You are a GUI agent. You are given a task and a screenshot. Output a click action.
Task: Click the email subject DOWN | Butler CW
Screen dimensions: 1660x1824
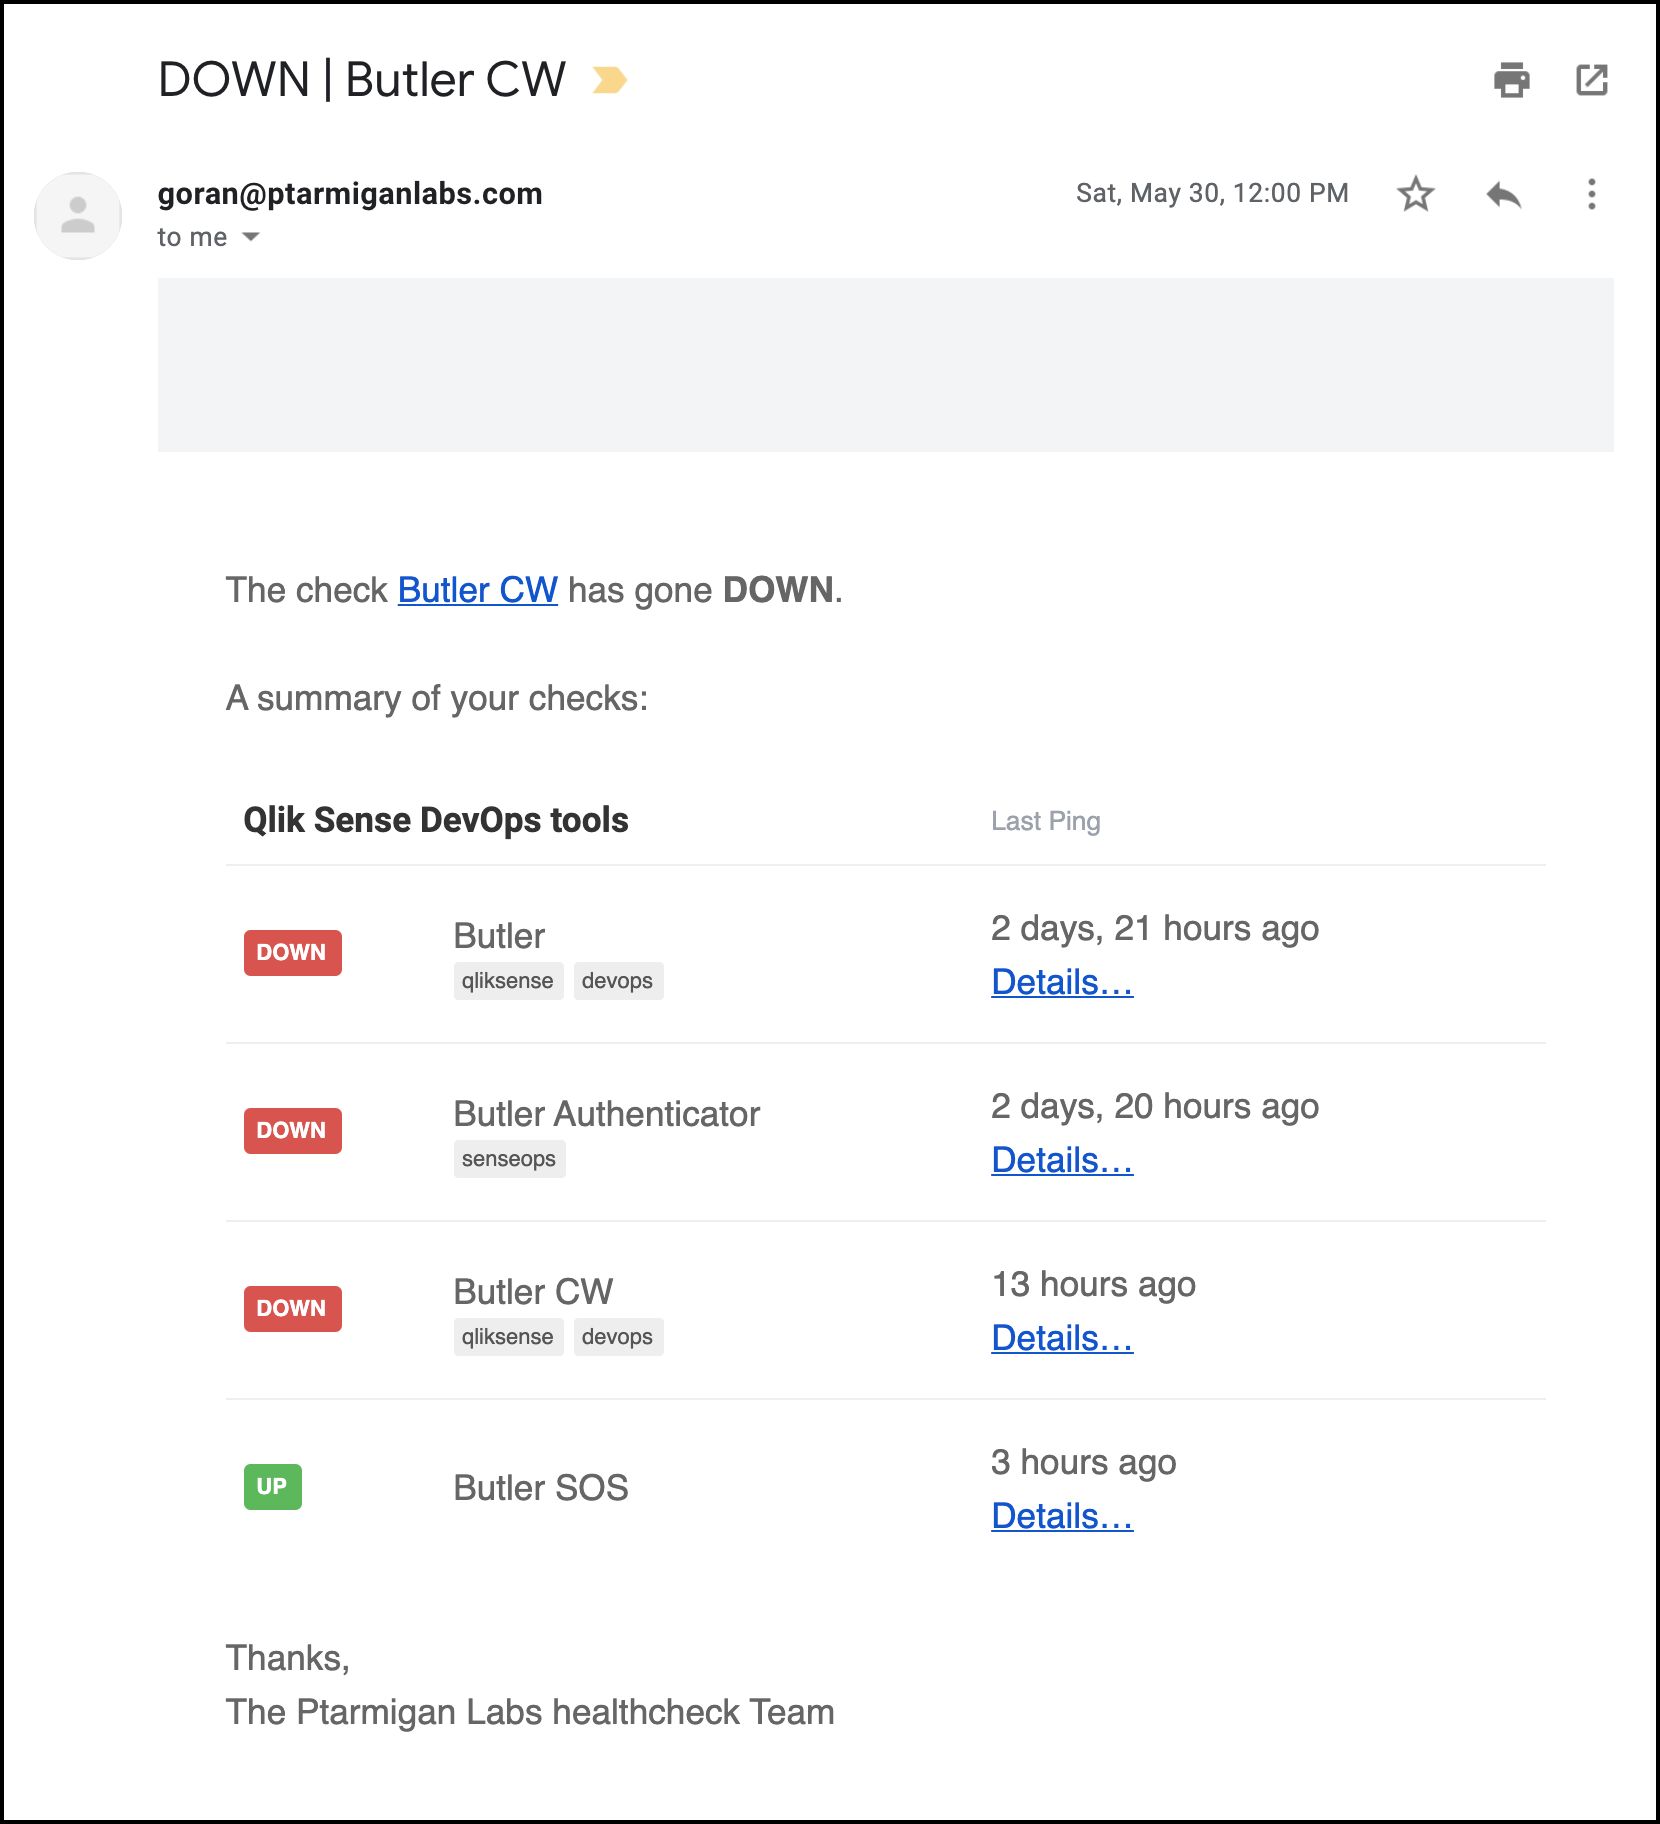tap(362, 80)
